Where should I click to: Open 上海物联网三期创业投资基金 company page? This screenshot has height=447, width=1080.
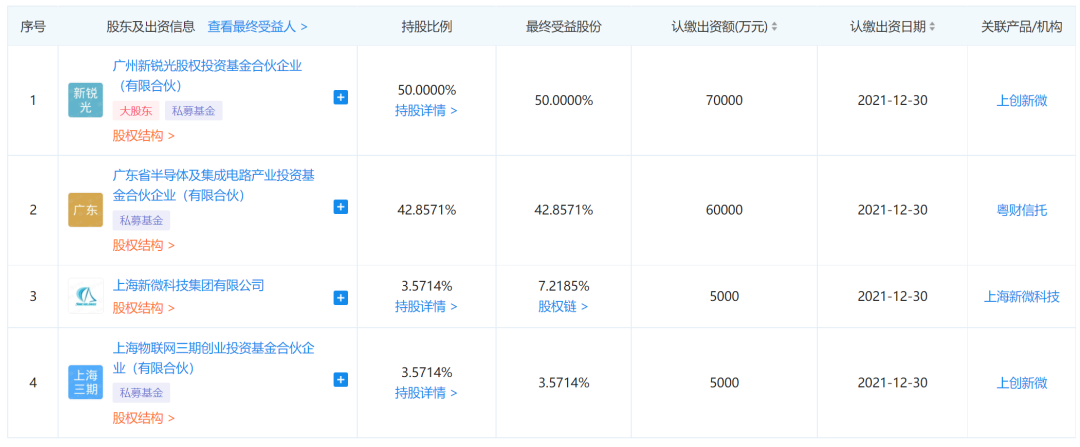214,358
